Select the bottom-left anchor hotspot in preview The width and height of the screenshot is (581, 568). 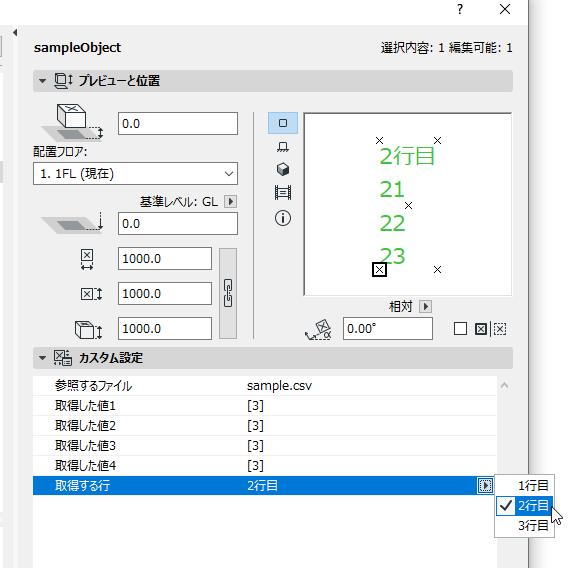tap(379, 269)
